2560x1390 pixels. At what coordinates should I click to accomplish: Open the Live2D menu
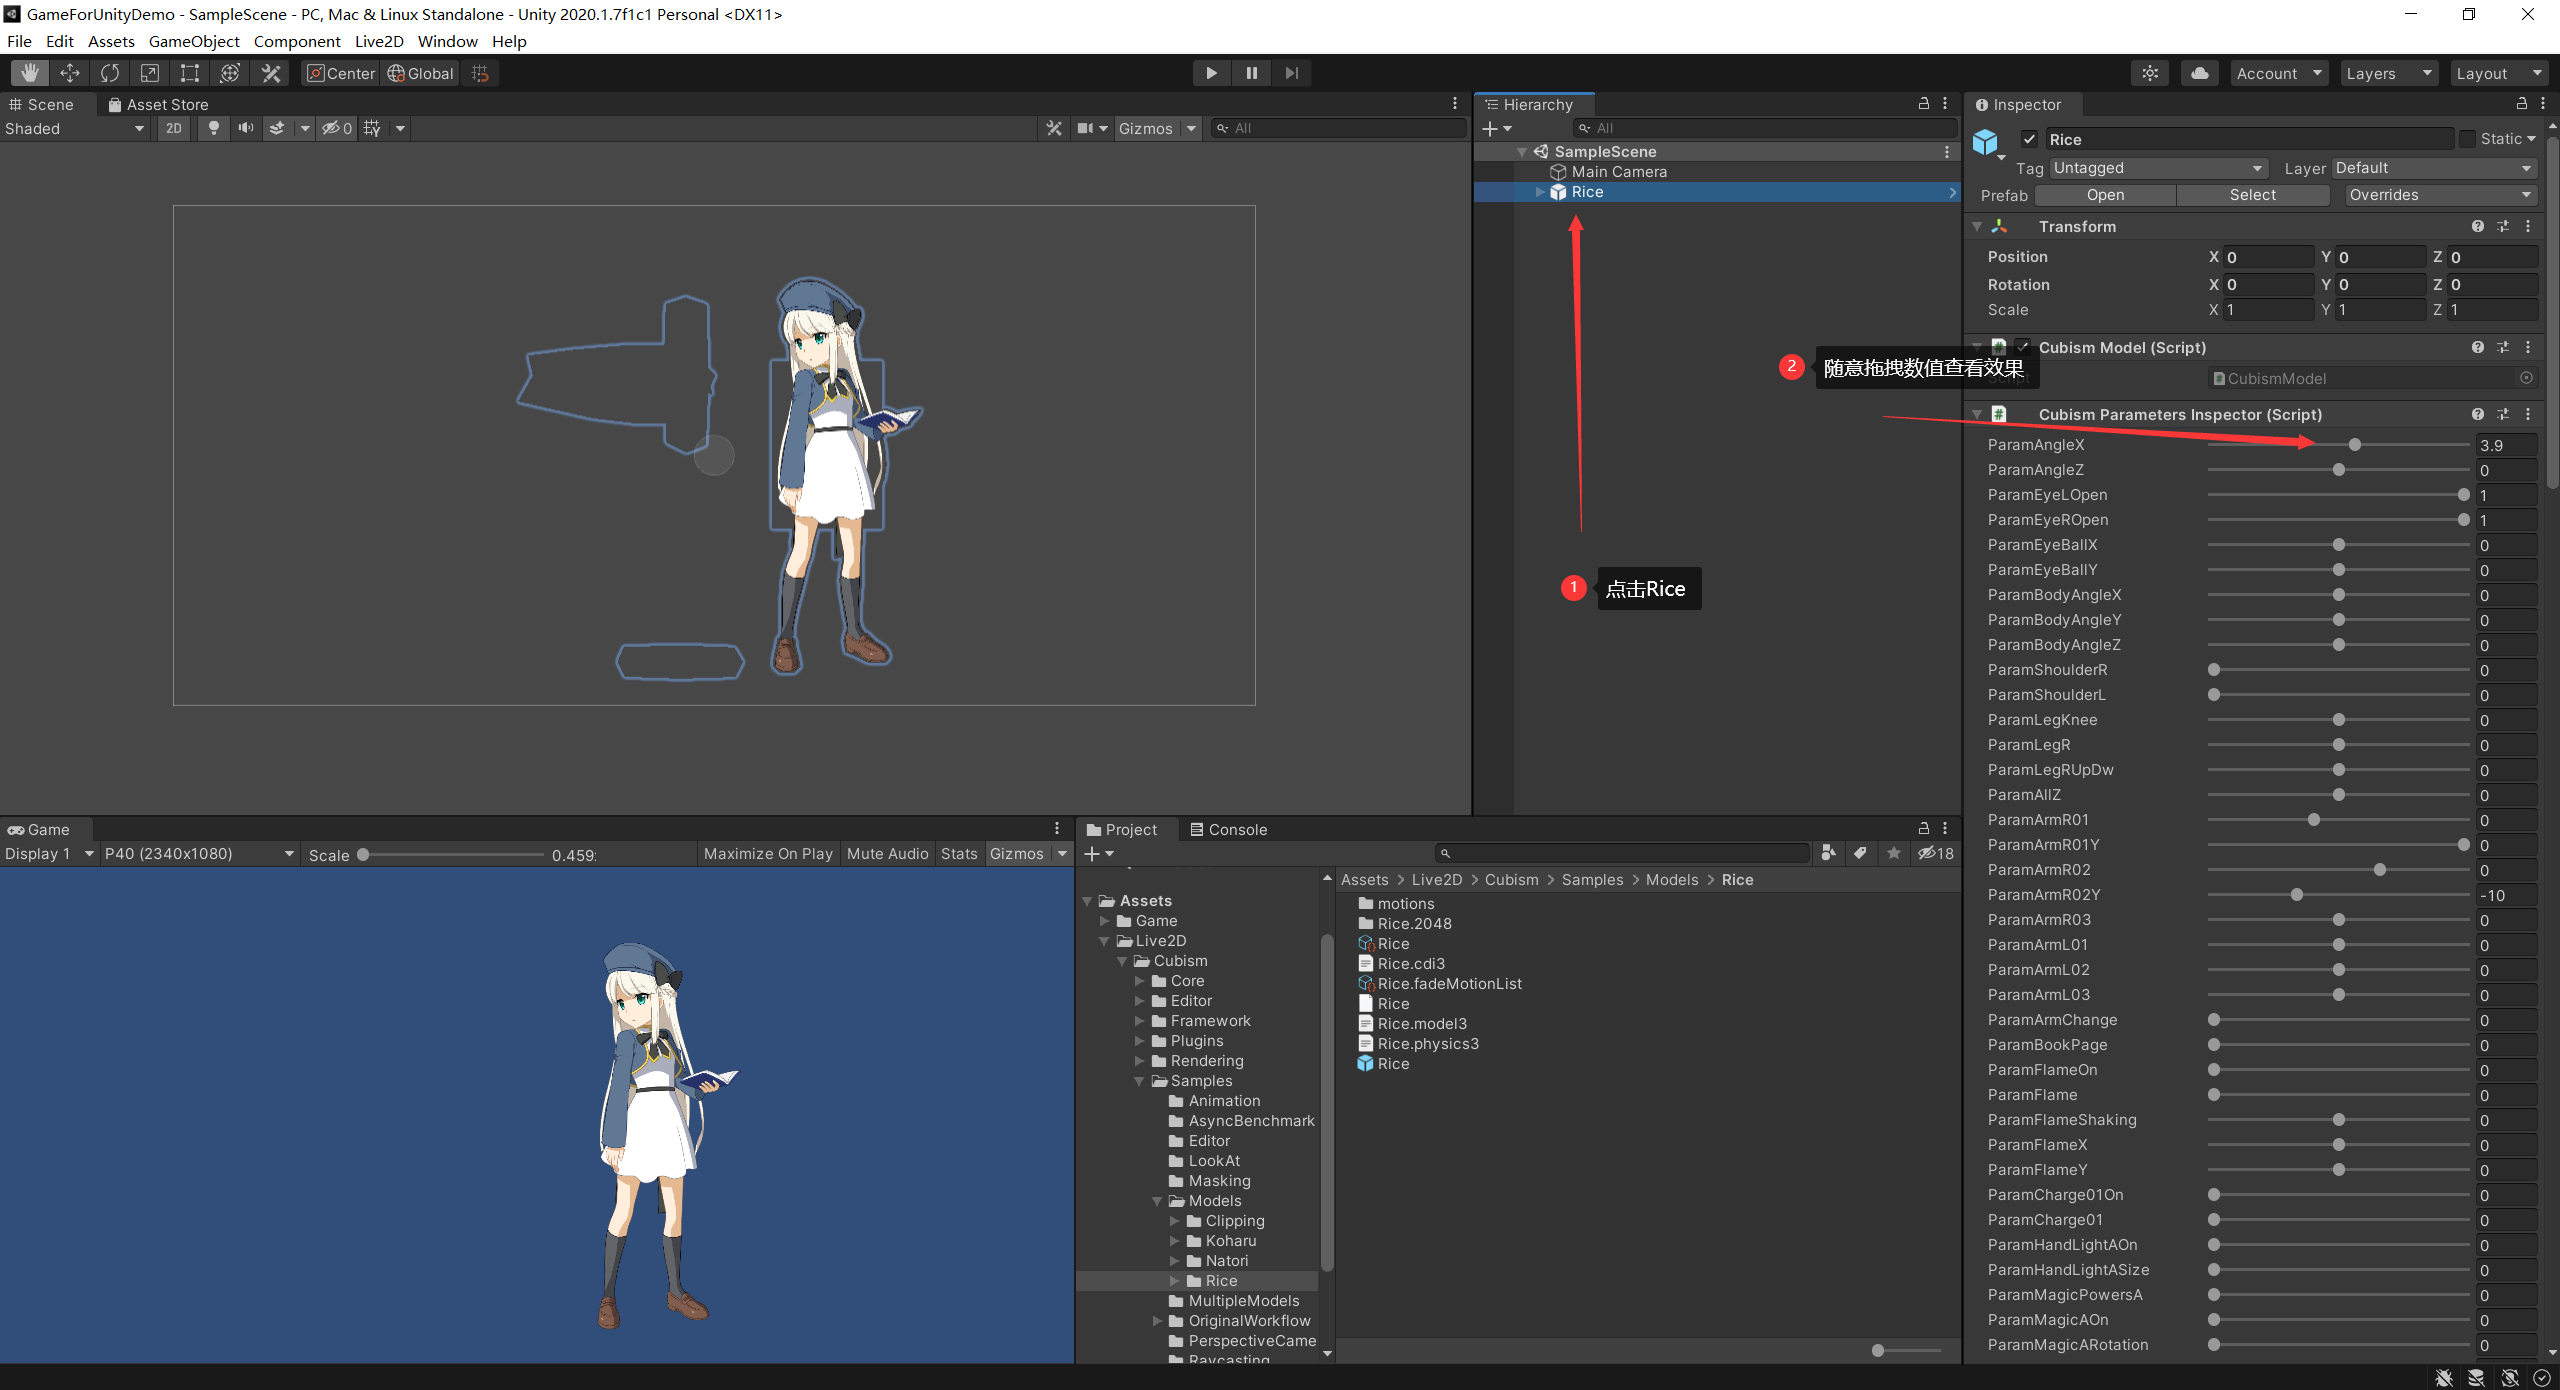379,41
